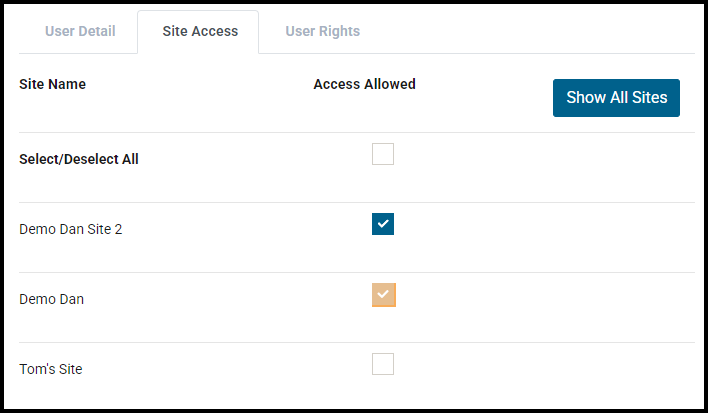Screen dimensions: 708x413
Task: Select the Demo Dan site name text
Action: pyautogui.click(x=52, y=299)
